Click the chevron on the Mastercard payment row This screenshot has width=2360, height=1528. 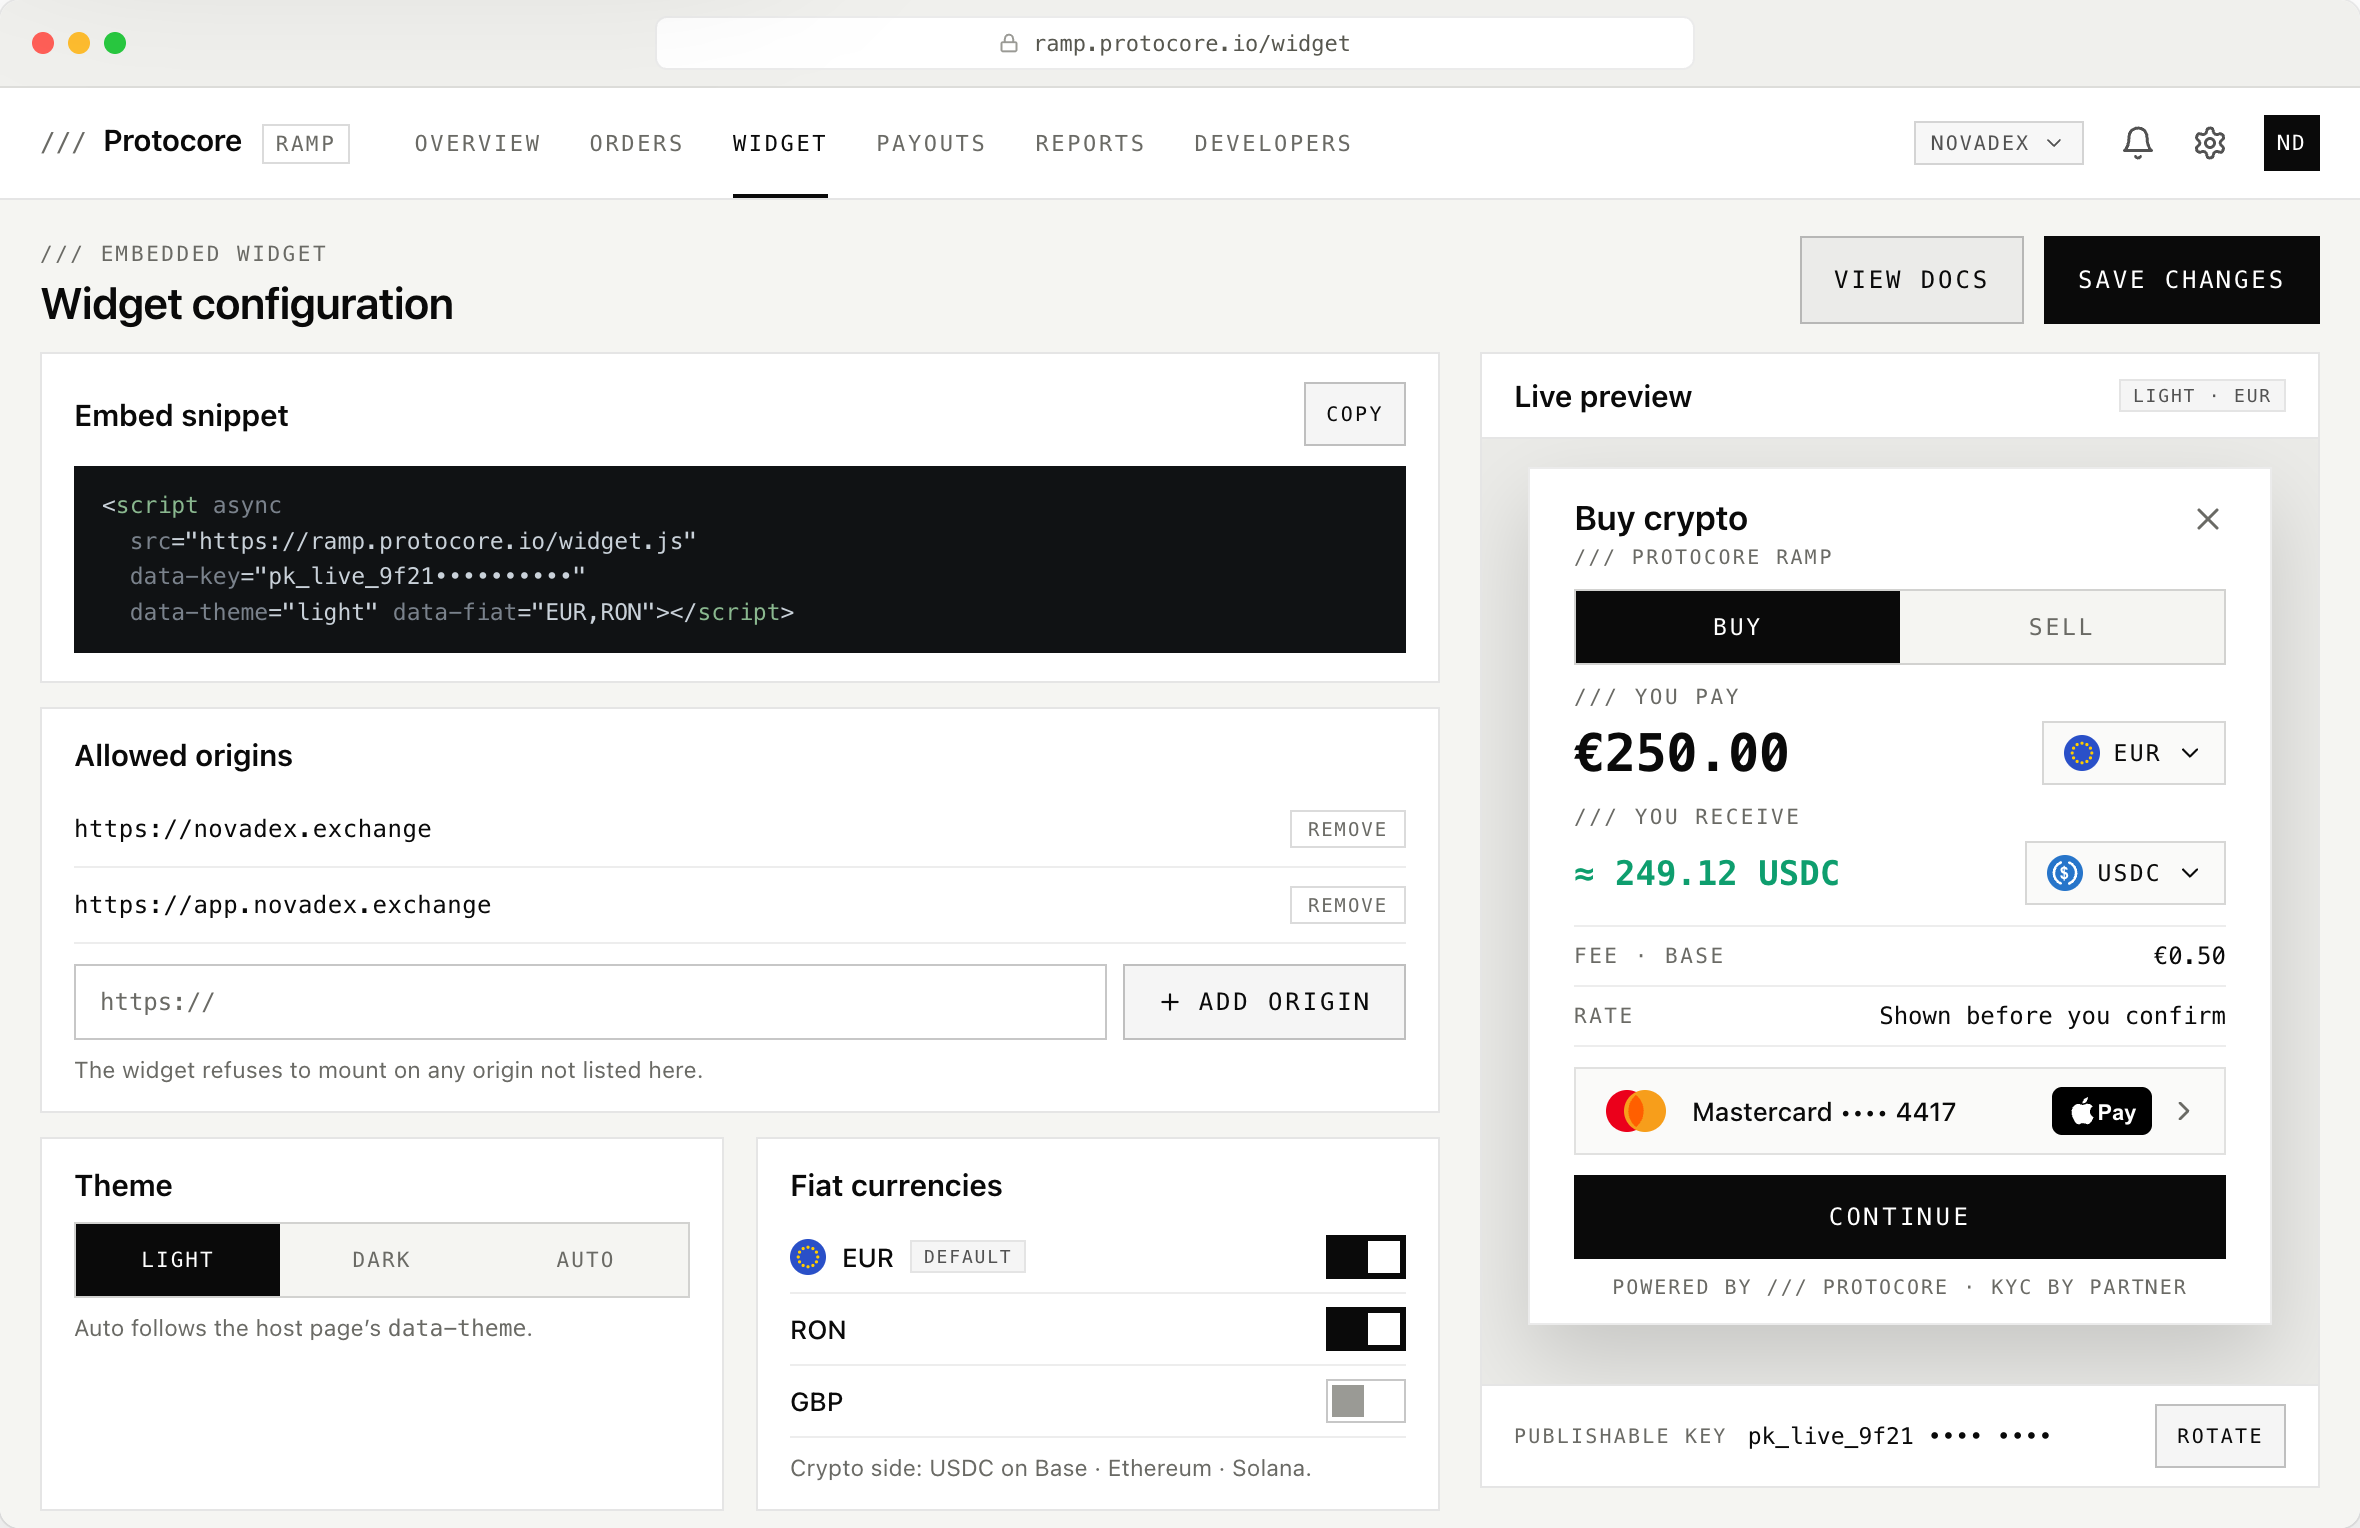coord(2184,1111)
